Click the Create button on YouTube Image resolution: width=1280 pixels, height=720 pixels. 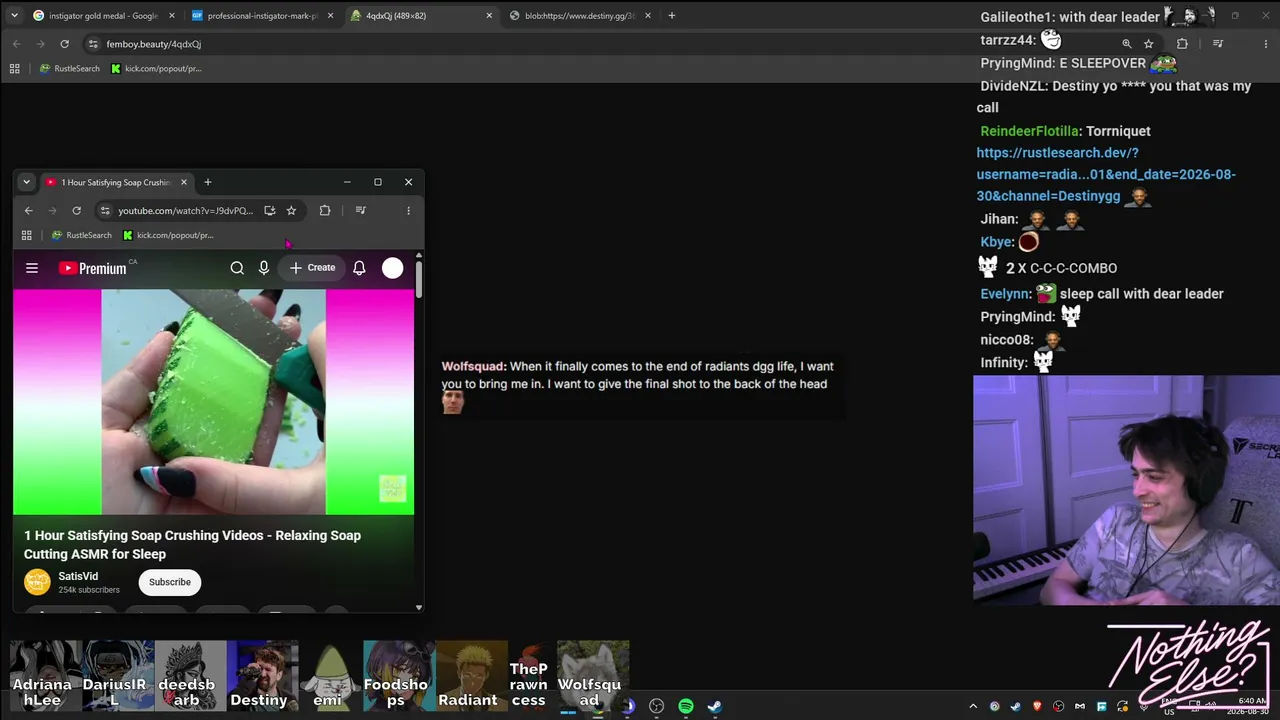click(313, 268)
